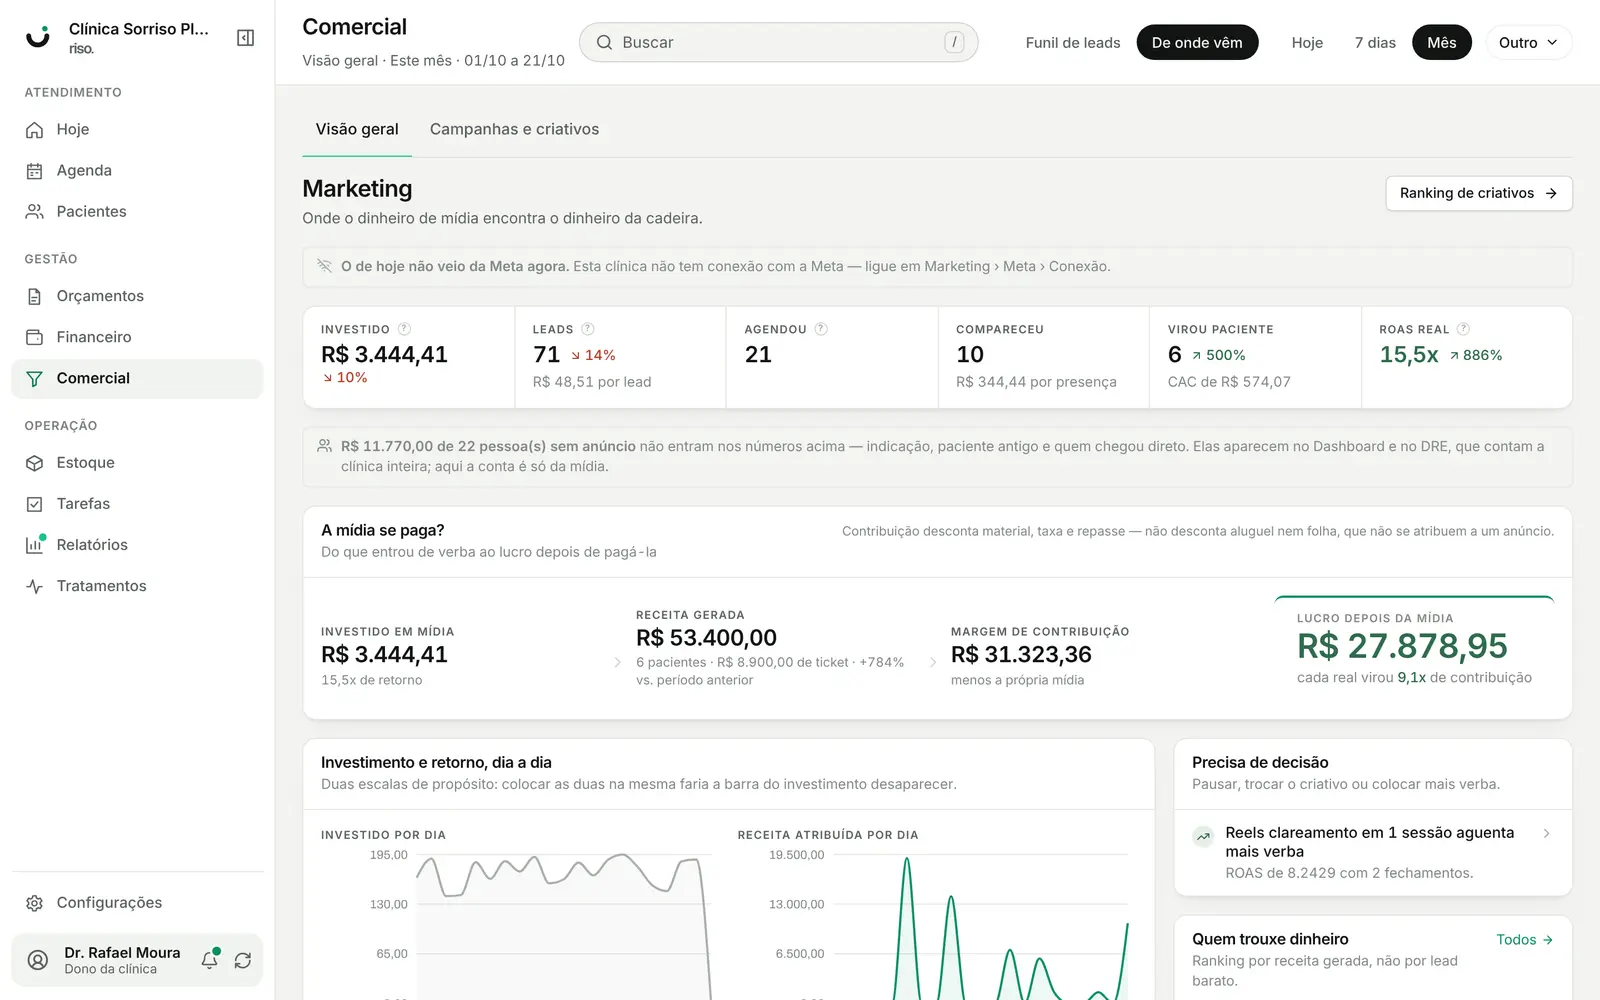Open notifications bell icon
This screenshot has height=1000, width=1600.
[210, 960]
